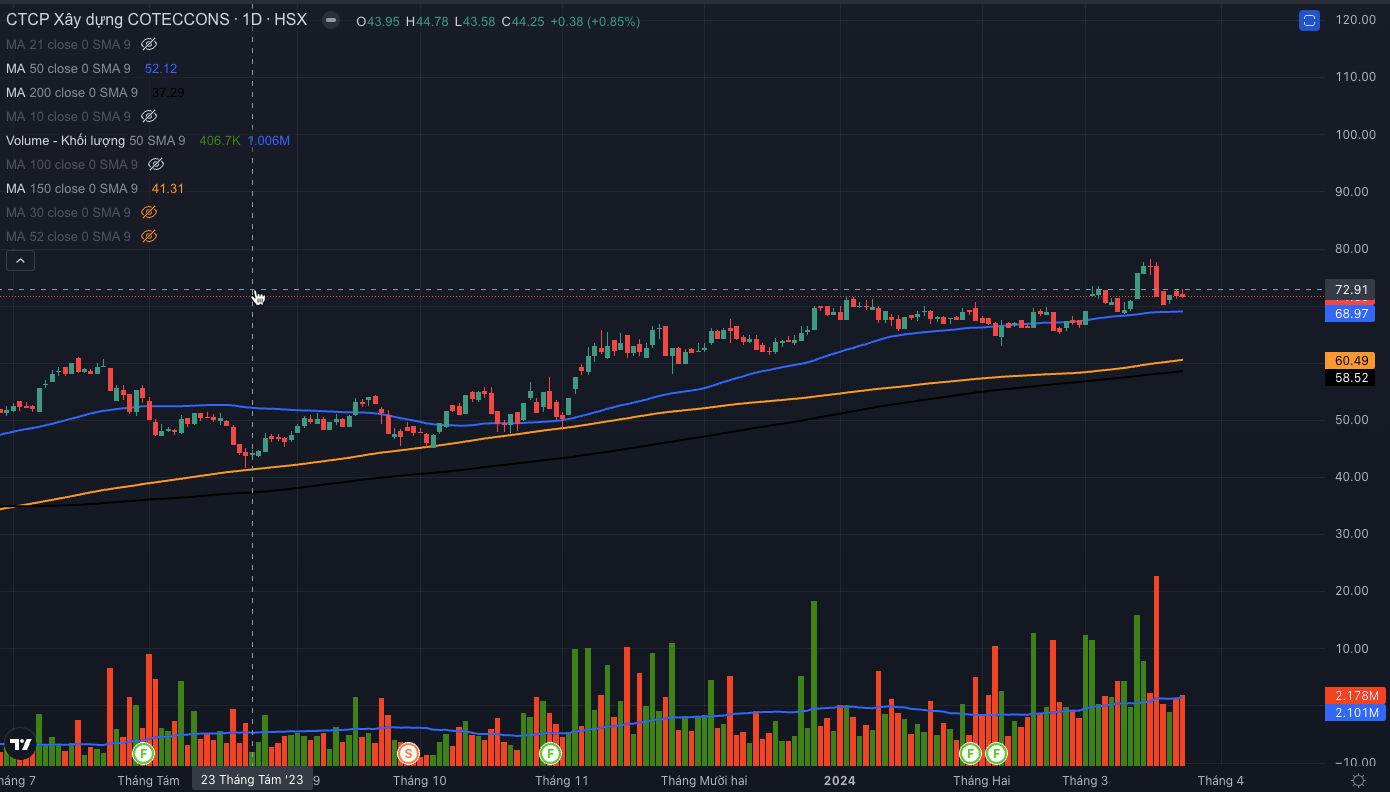Screen dimensions: 1390x792
Task: Select the CTCP Xây dựng COTECCONS symbol title
Action: [x=156, y=21]
